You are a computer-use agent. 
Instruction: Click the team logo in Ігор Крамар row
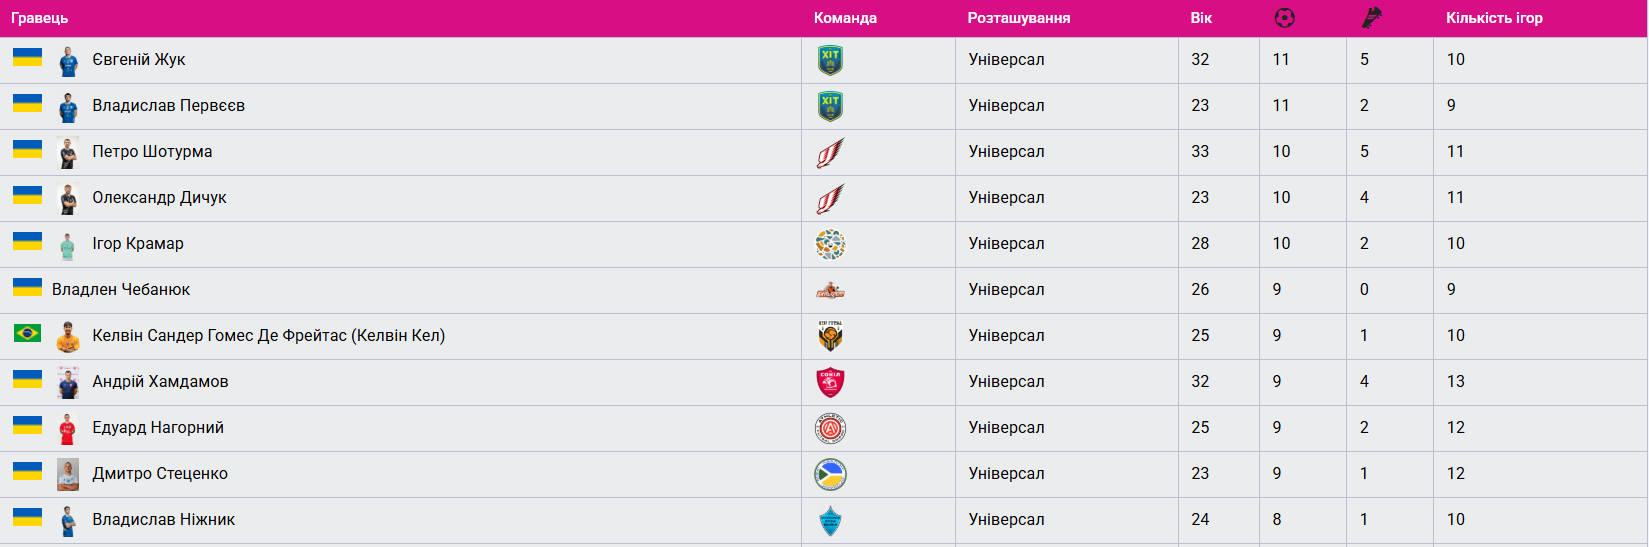coord(830,244)
